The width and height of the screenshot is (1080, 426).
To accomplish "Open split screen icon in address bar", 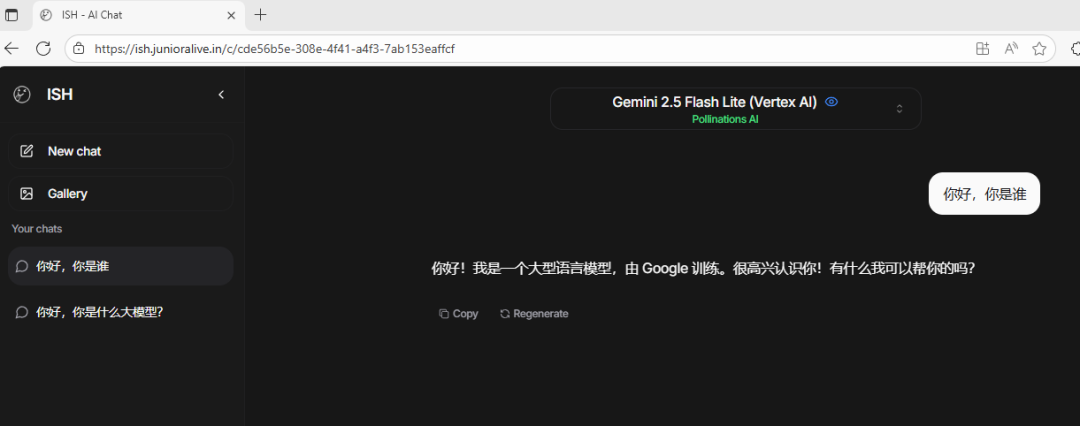I will 982,48.
